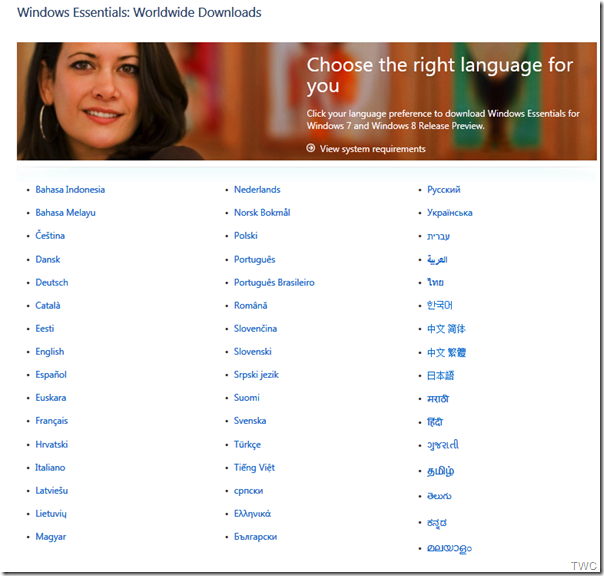Click the Kannada ಕನ್ನಡ link
Screen dimensions: 604x576
coord(437,523)
